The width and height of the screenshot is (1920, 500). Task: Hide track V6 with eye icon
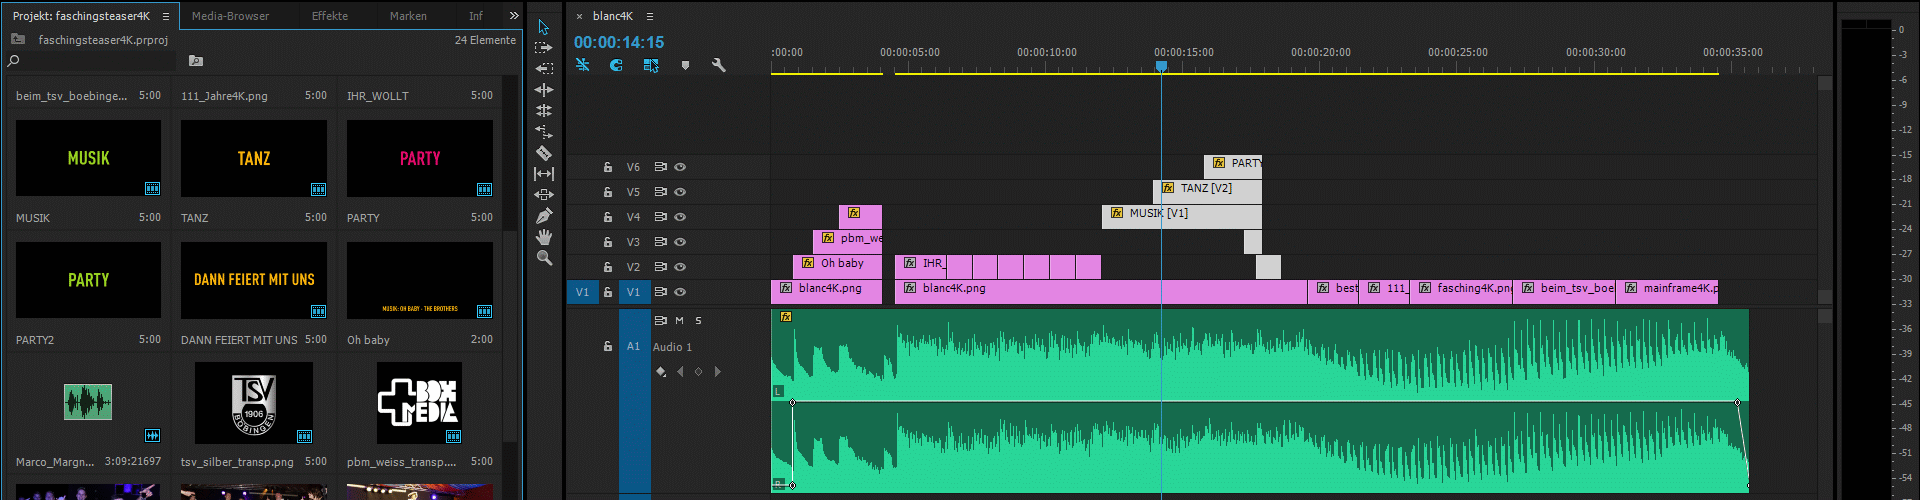point(680,167)
